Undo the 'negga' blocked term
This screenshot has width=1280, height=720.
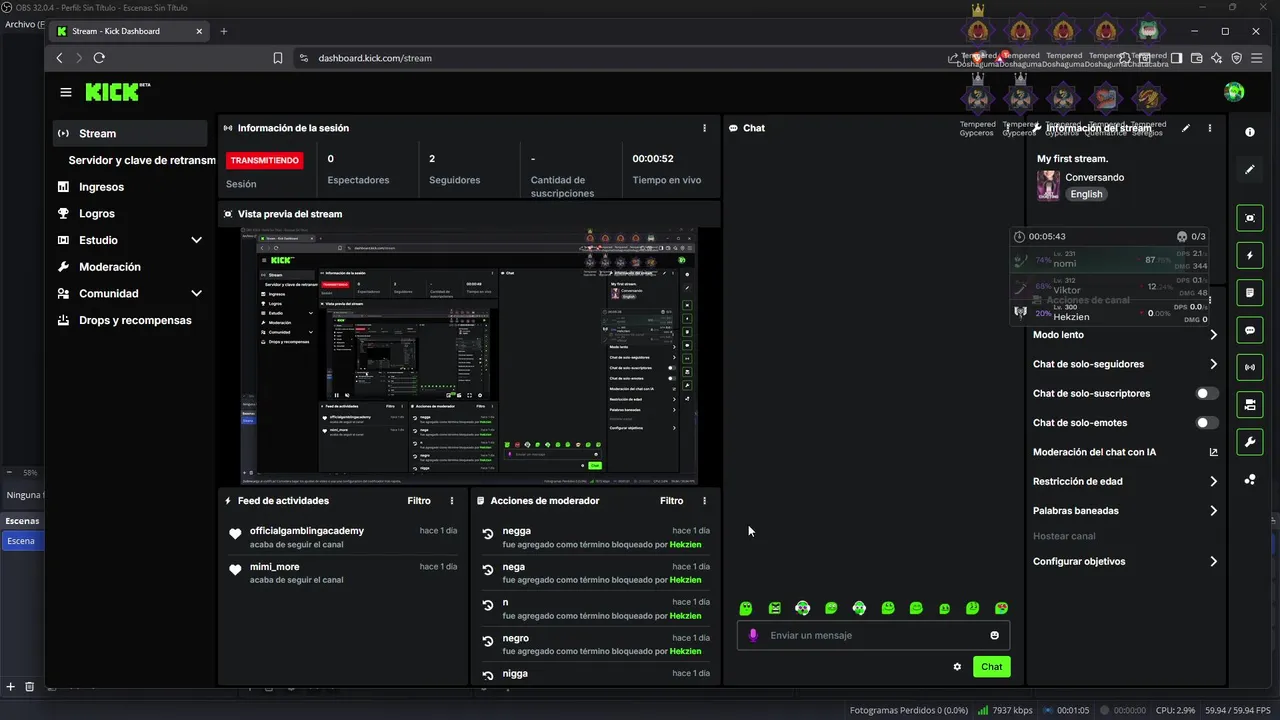[487, 534]
